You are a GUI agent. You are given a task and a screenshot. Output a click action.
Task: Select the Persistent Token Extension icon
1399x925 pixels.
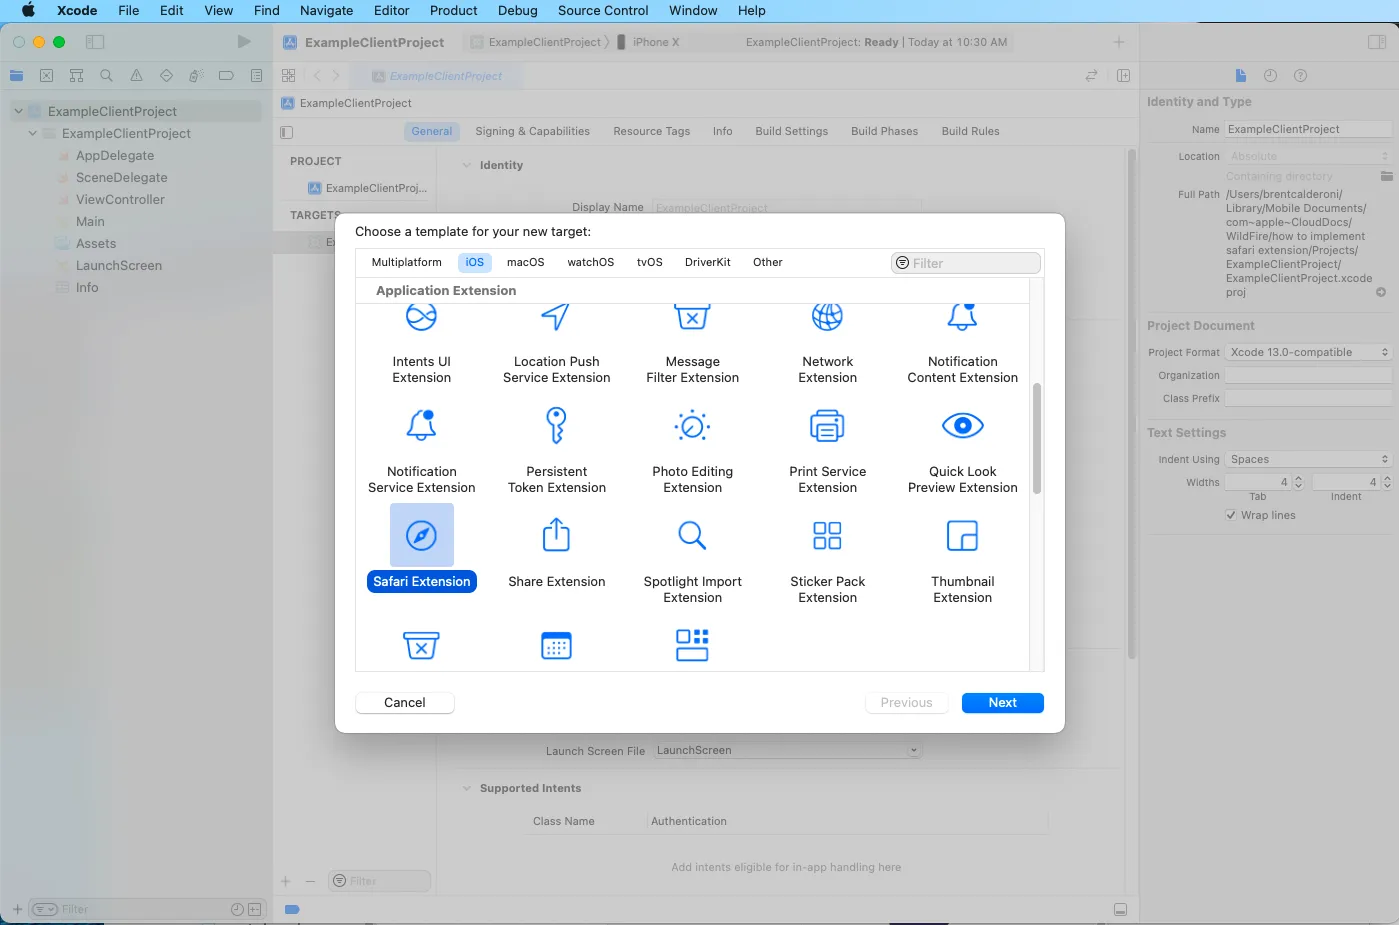[x=556, y=425]
